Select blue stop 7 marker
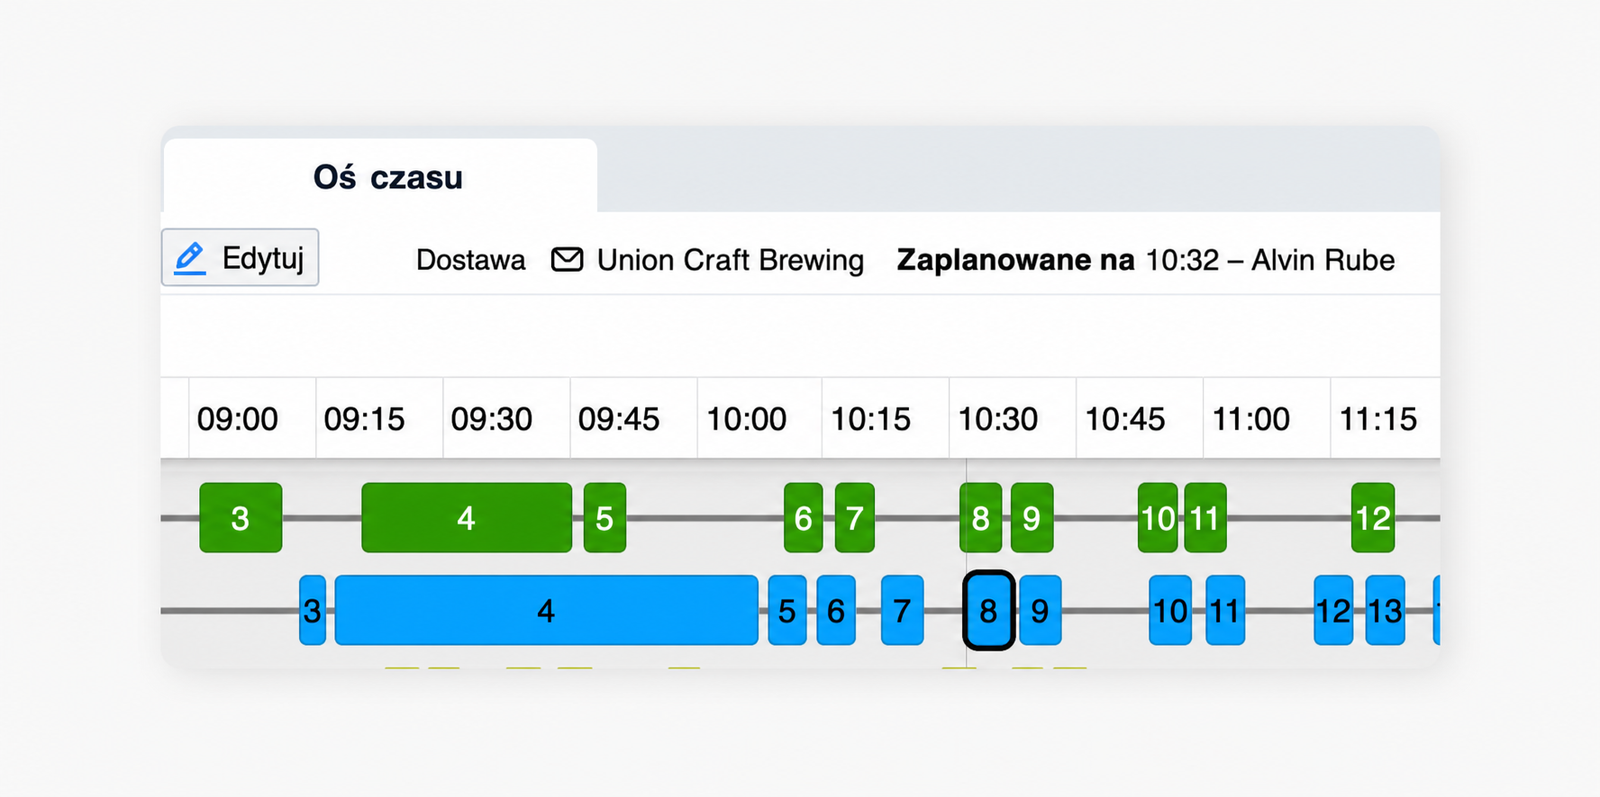The image size is (1600, 797). (x=902, y=610)
